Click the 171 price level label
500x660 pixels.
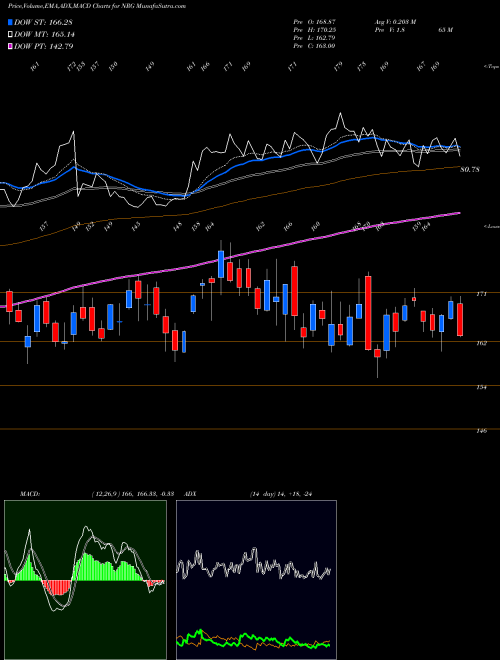pyautogui.click(x=481, y=294)
